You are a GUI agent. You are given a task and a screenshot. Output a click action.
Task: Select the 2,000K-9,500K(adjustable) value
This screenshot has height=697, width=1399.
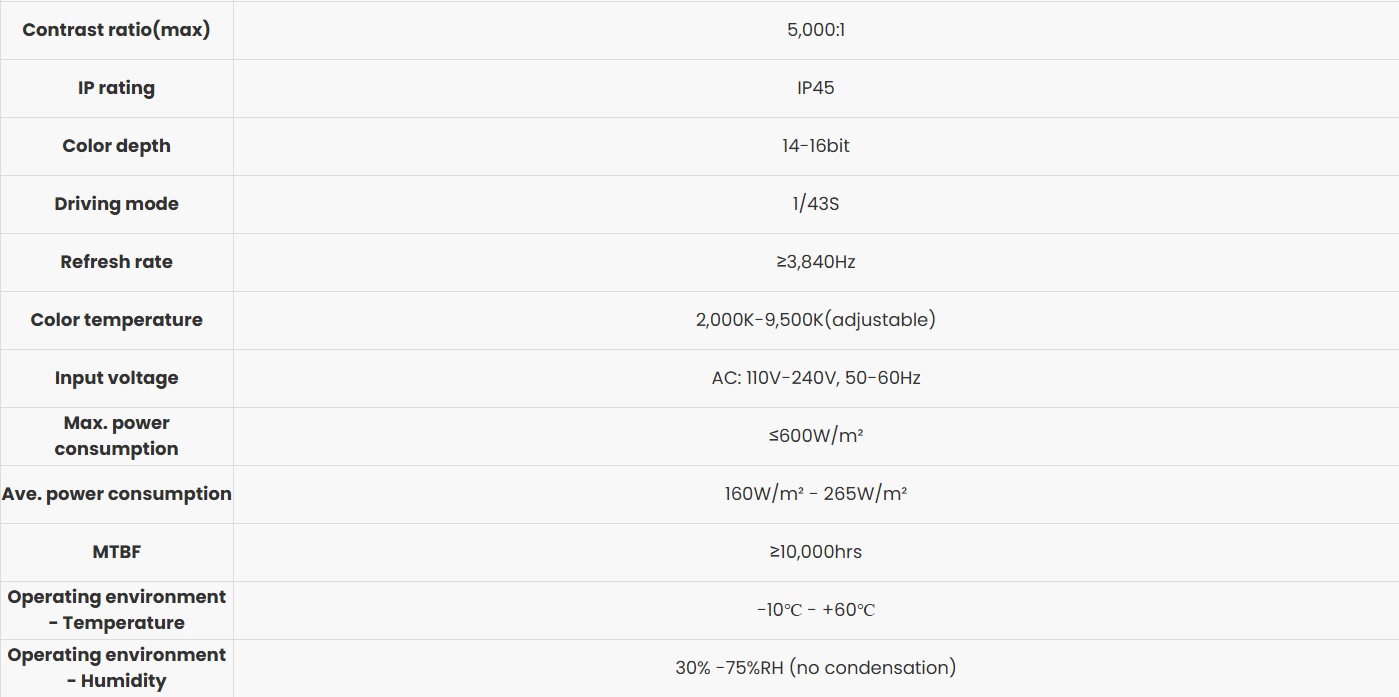coord(816,320)
